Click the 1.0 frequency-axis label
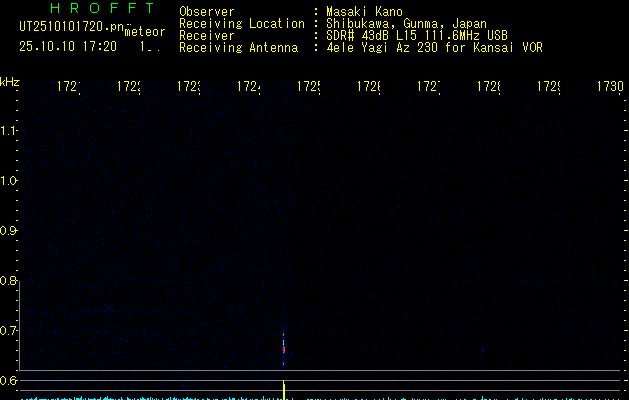 click(8, 181)
